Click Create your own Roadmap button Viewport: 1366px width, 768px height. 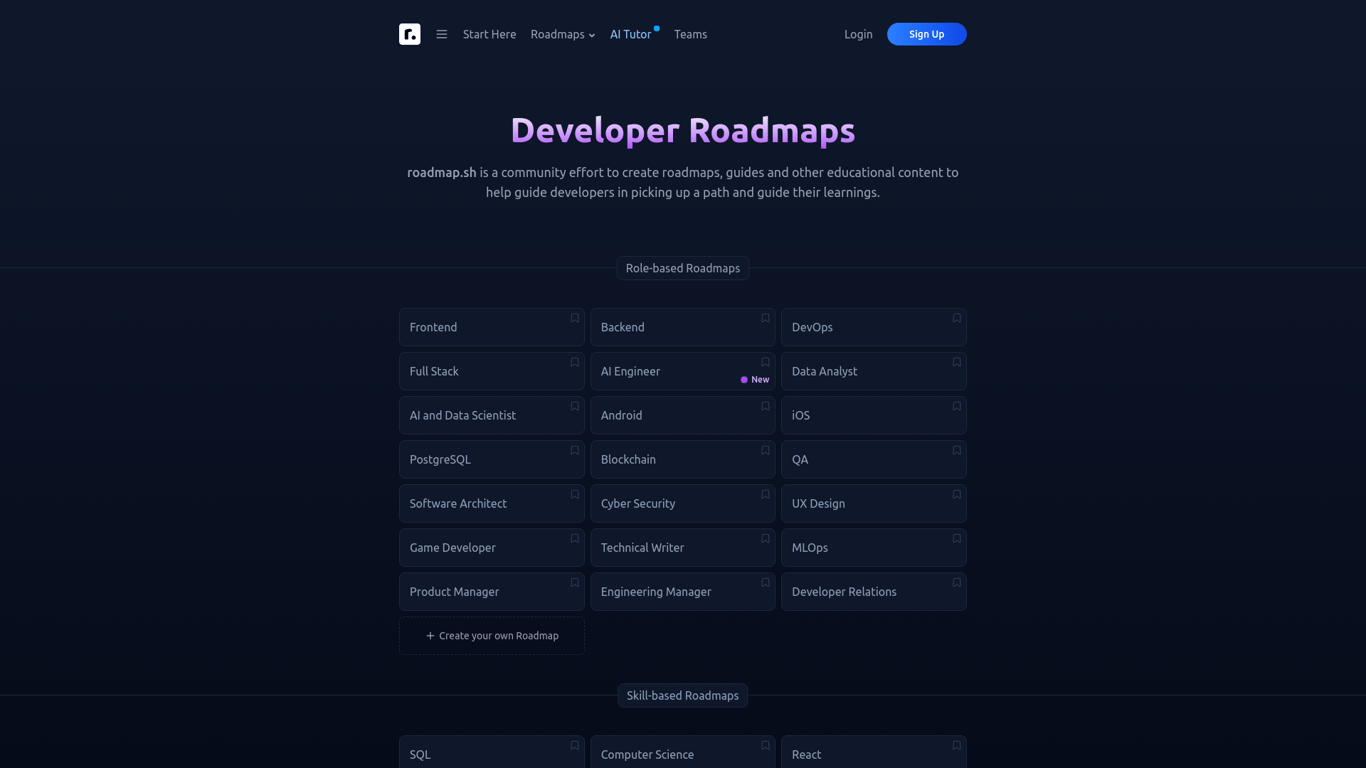tap(492, 636)
